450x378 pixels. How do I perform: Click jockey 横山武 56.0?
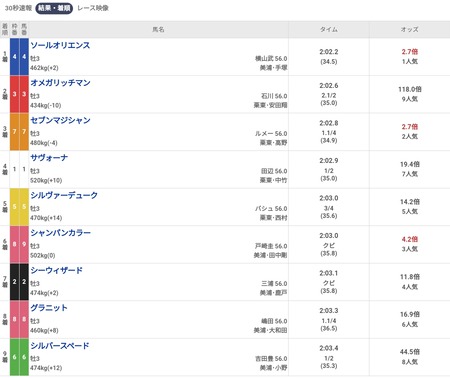(271, 59)
